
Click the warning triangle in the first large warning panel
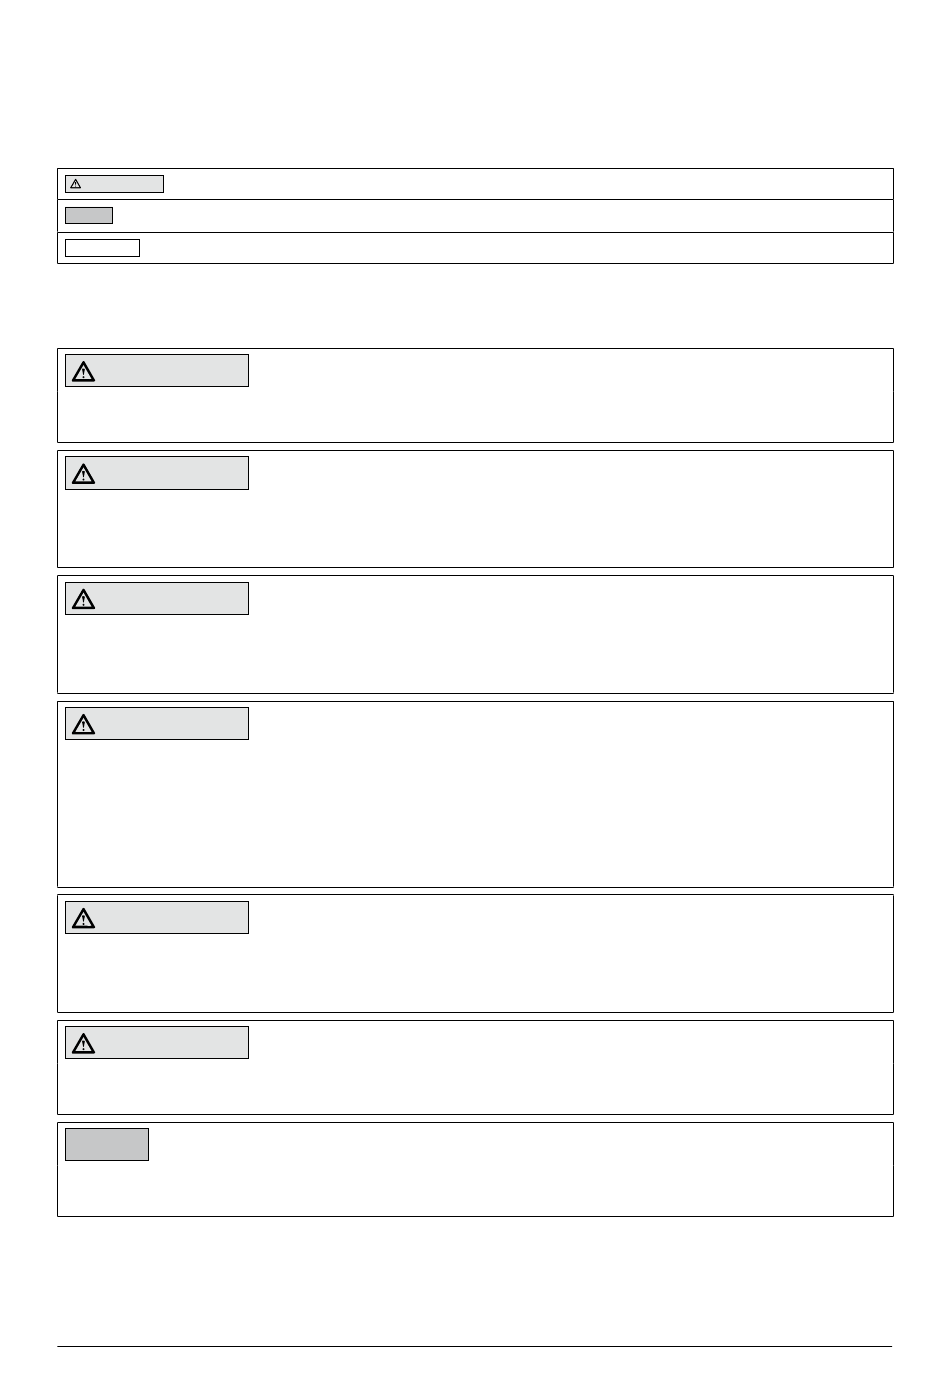(84, 372)
